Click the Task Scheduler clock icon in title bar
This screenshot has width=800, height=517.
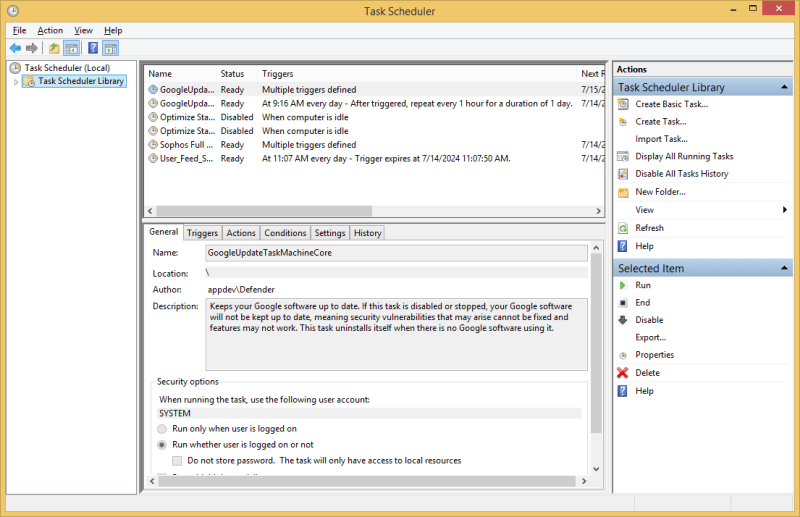pyautogui.click(x=13, y=10)
